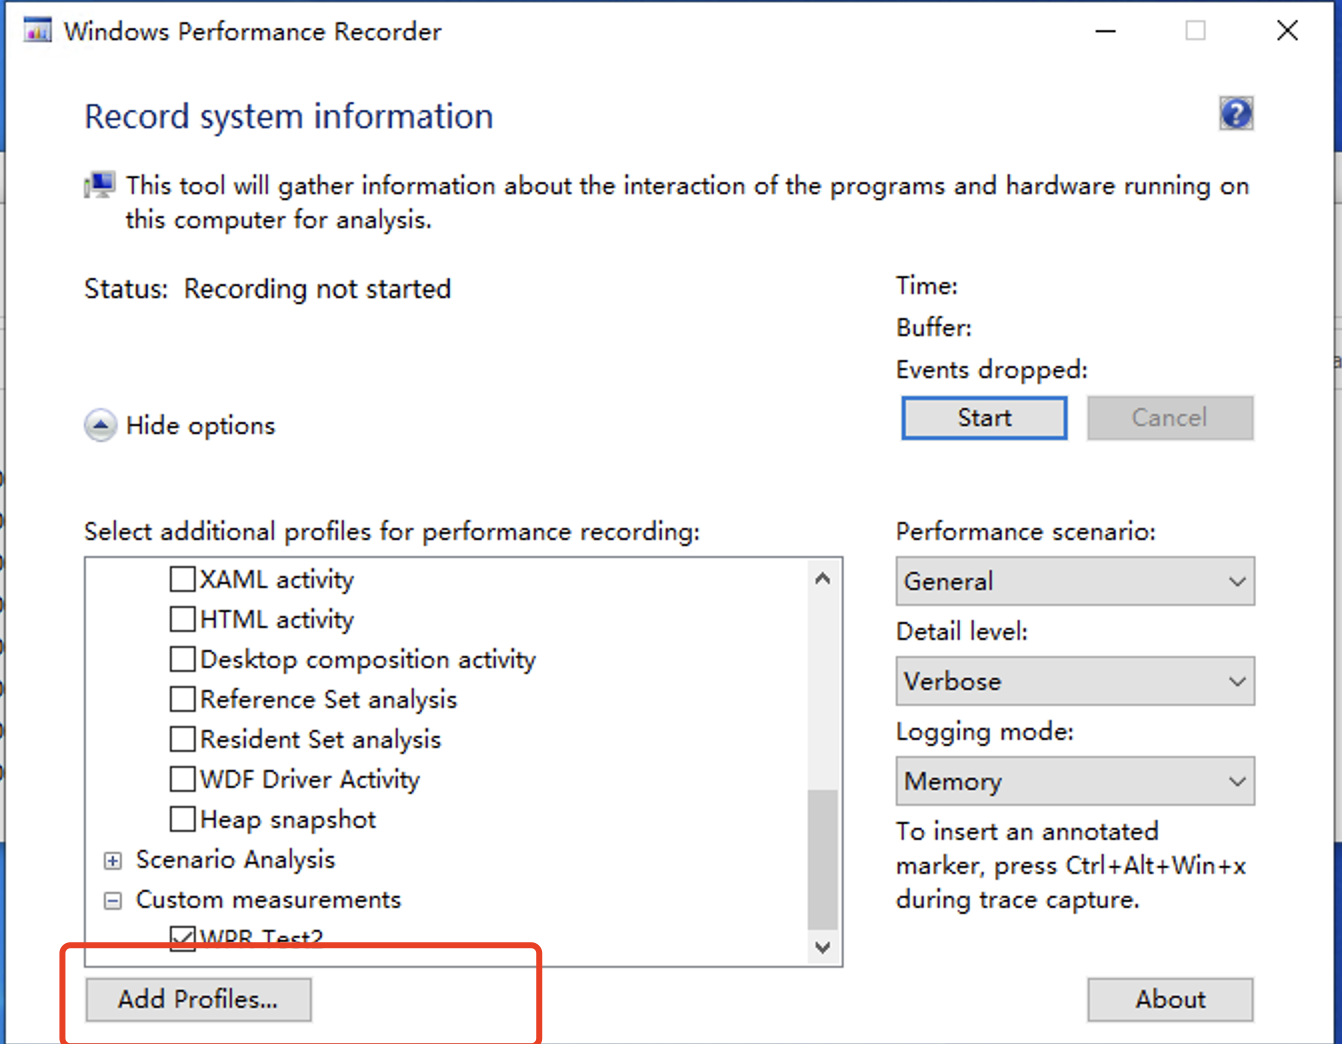Enable Reference Set analysis profile

[182, 700]
